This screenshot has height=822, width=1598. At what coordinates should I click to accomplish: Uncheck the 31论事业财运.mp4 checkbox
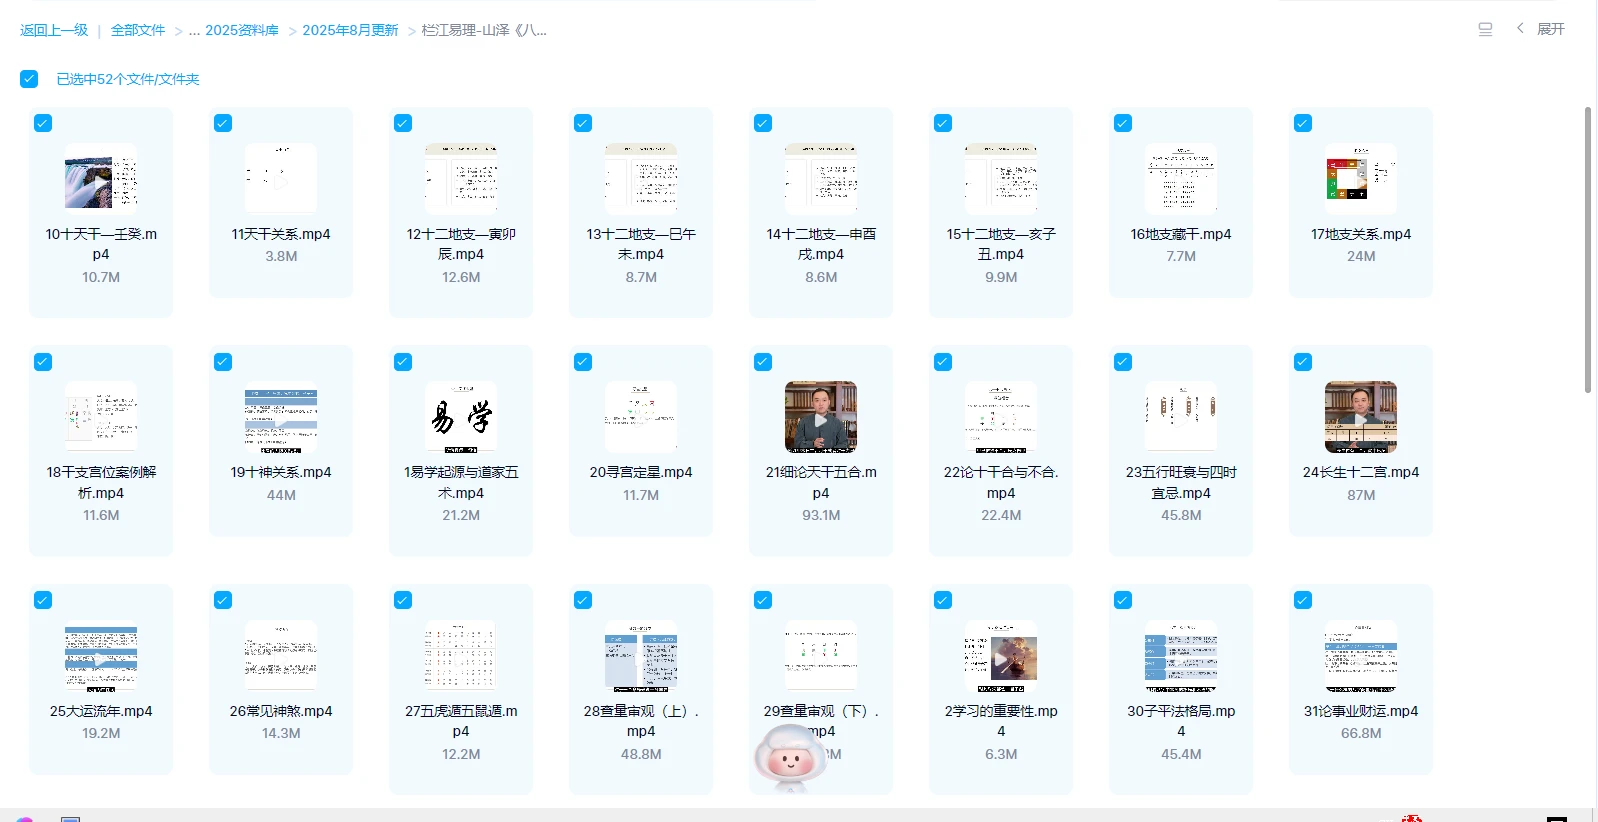coord(1303,600)
